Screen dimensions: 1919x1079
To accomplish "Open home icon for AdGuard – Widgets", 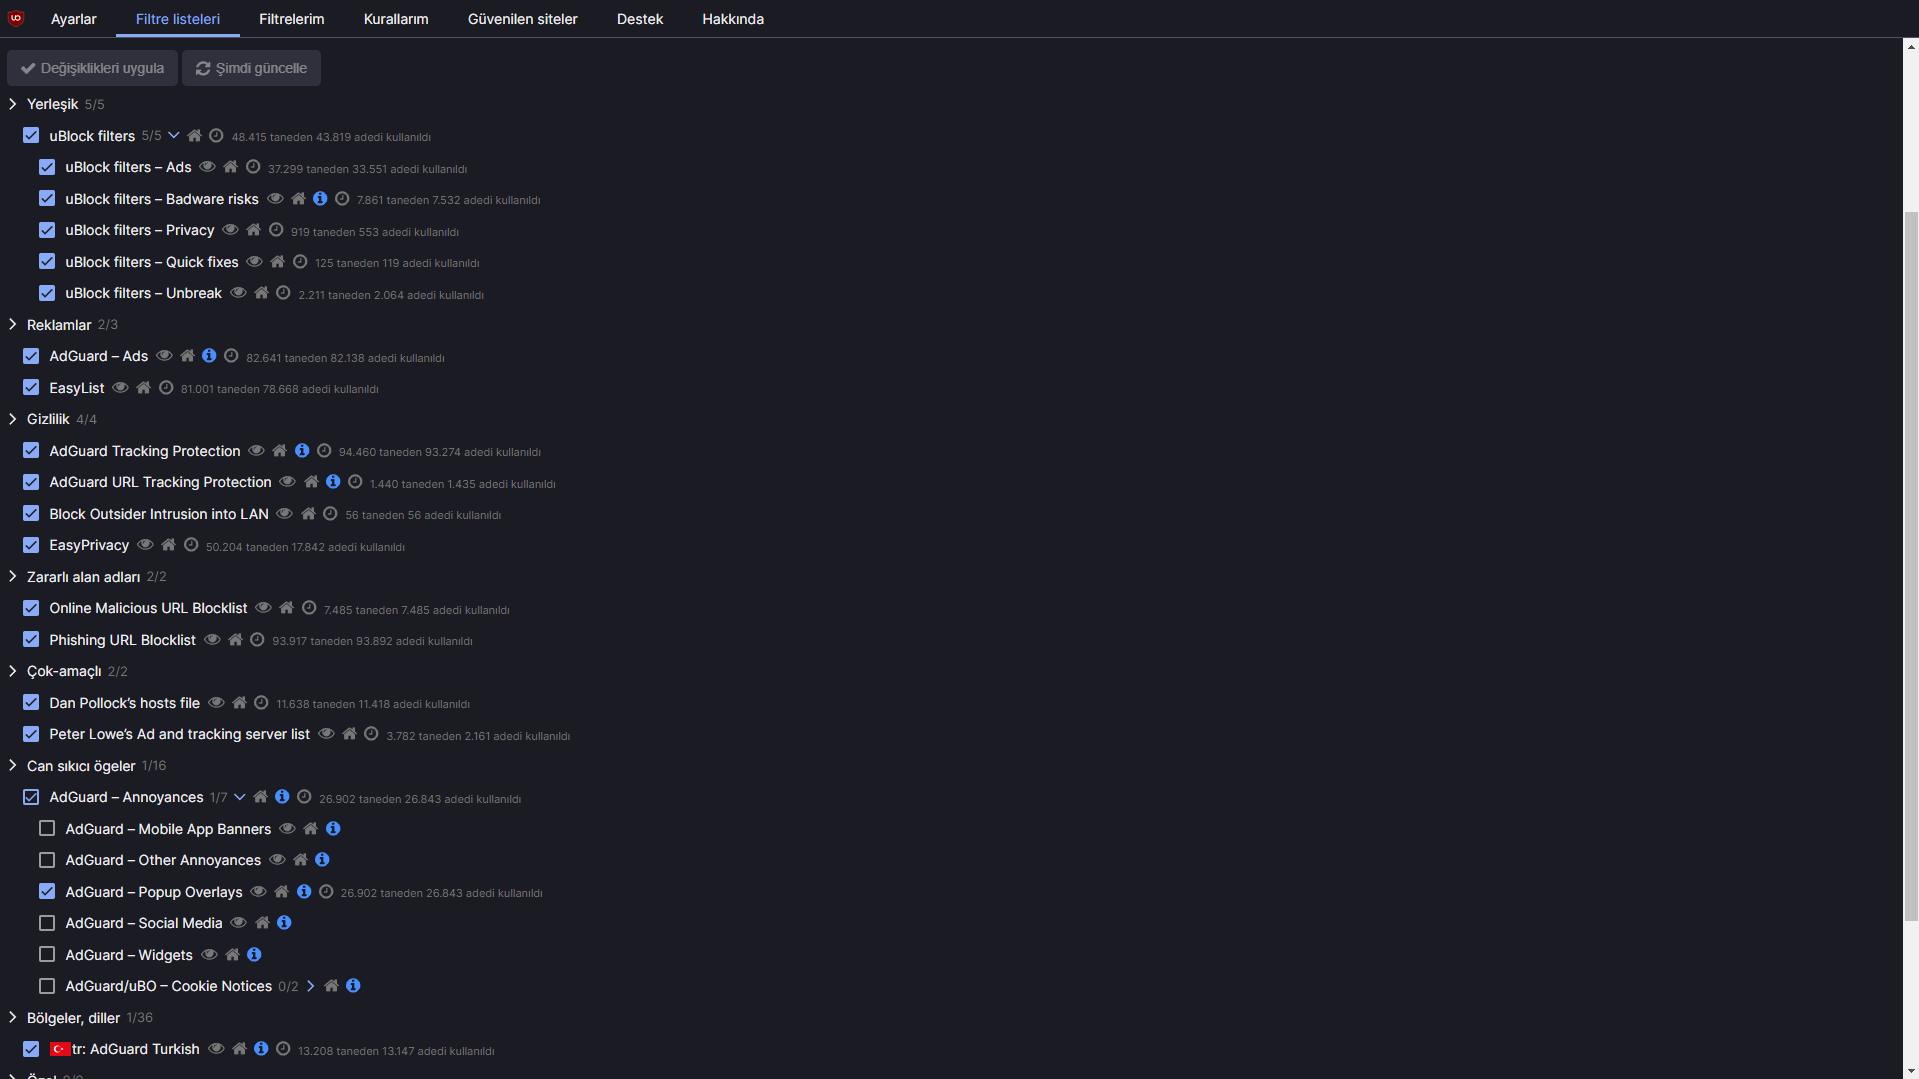I will pyautogui.click(x=233, y=955).
